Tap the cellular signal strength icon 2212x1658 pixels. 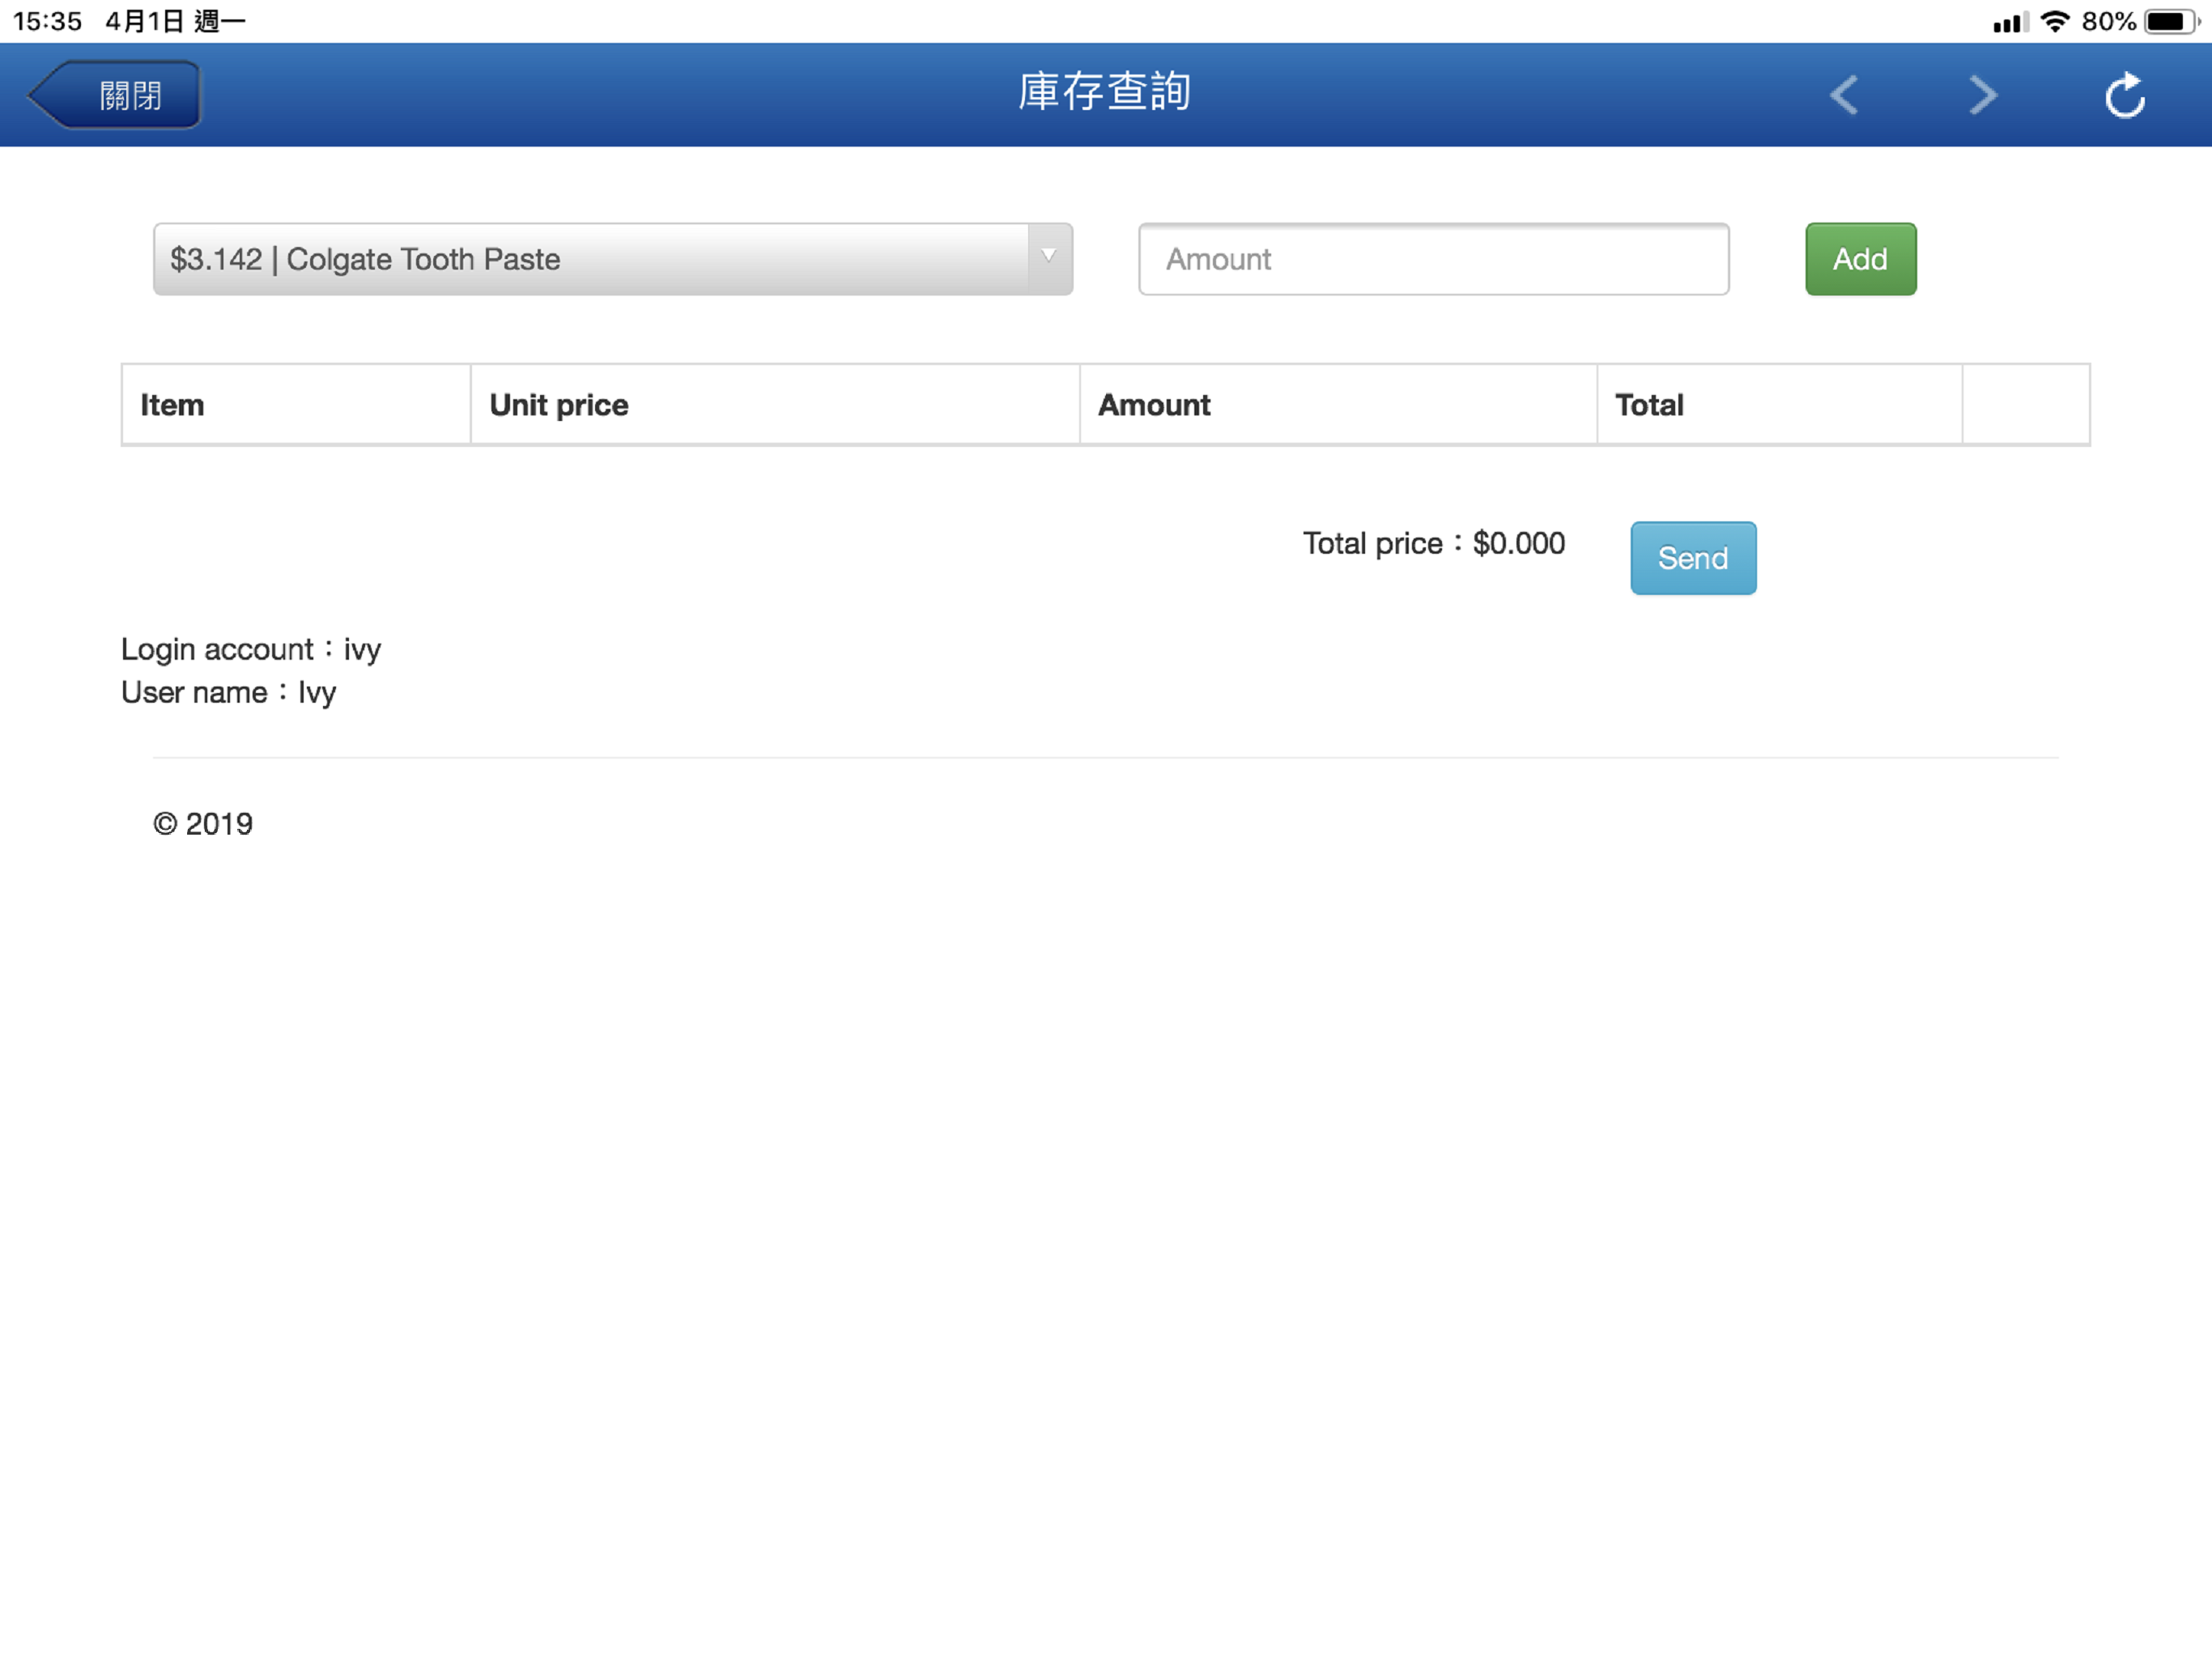click(2009, 22)
